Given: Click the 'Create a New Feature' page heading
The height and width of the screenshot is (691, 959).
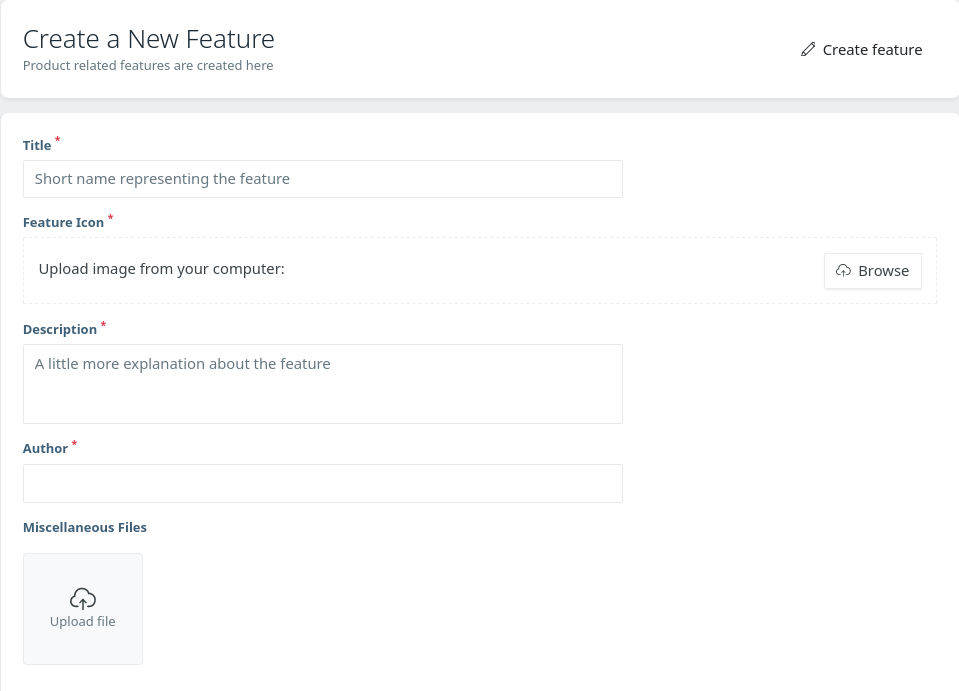Looking at the screenshot, I should (149, 39).
